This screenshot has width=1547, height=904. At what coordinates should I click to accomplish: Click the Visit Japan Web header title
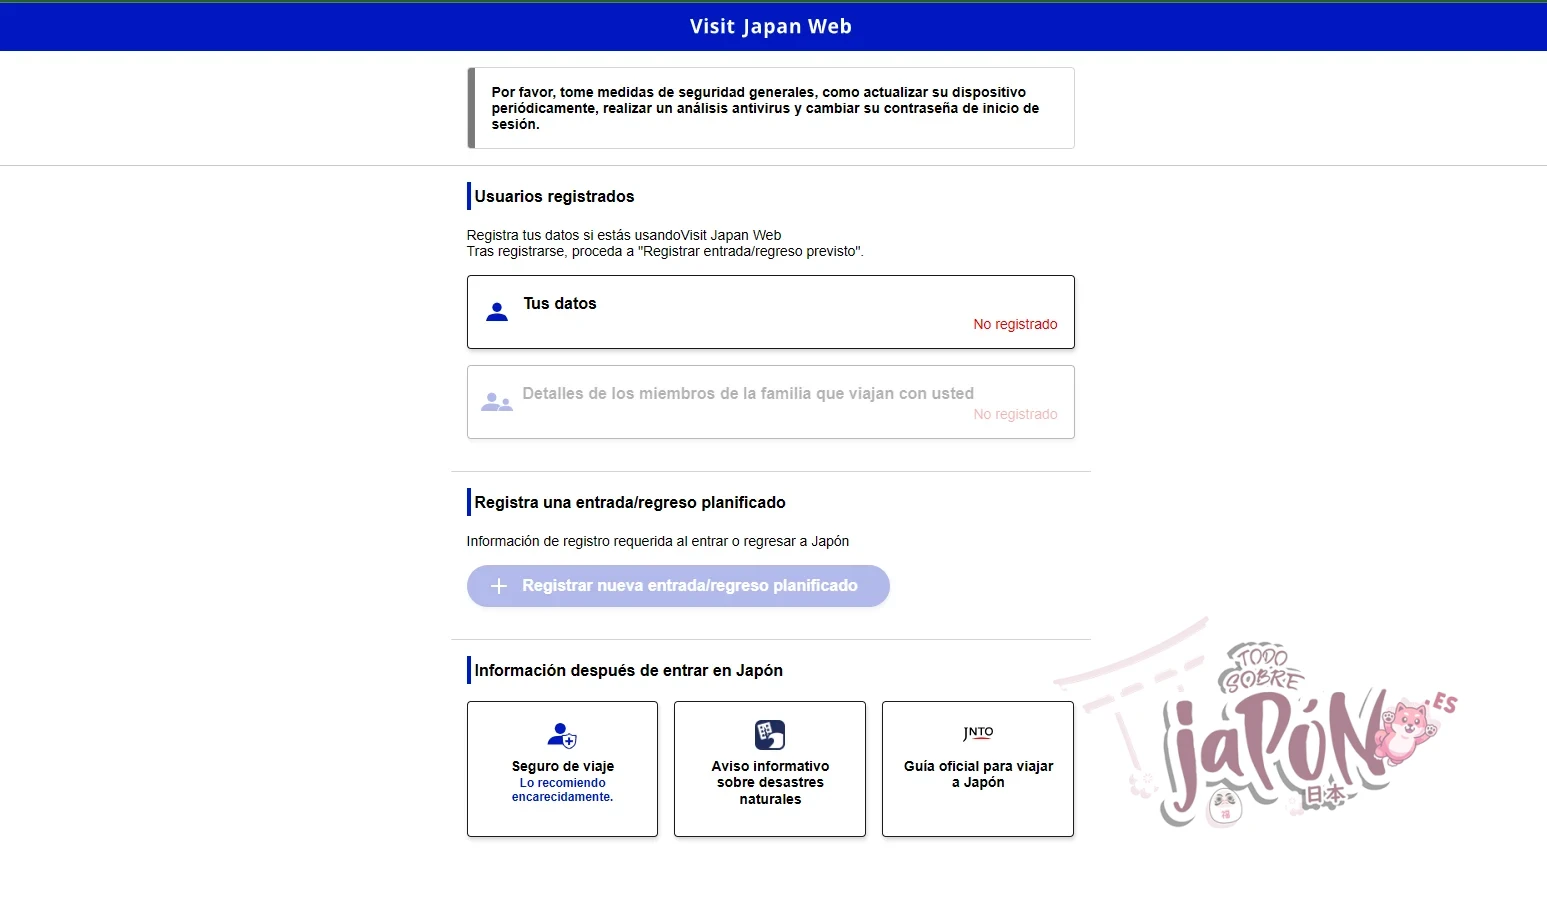coord(771,27)
